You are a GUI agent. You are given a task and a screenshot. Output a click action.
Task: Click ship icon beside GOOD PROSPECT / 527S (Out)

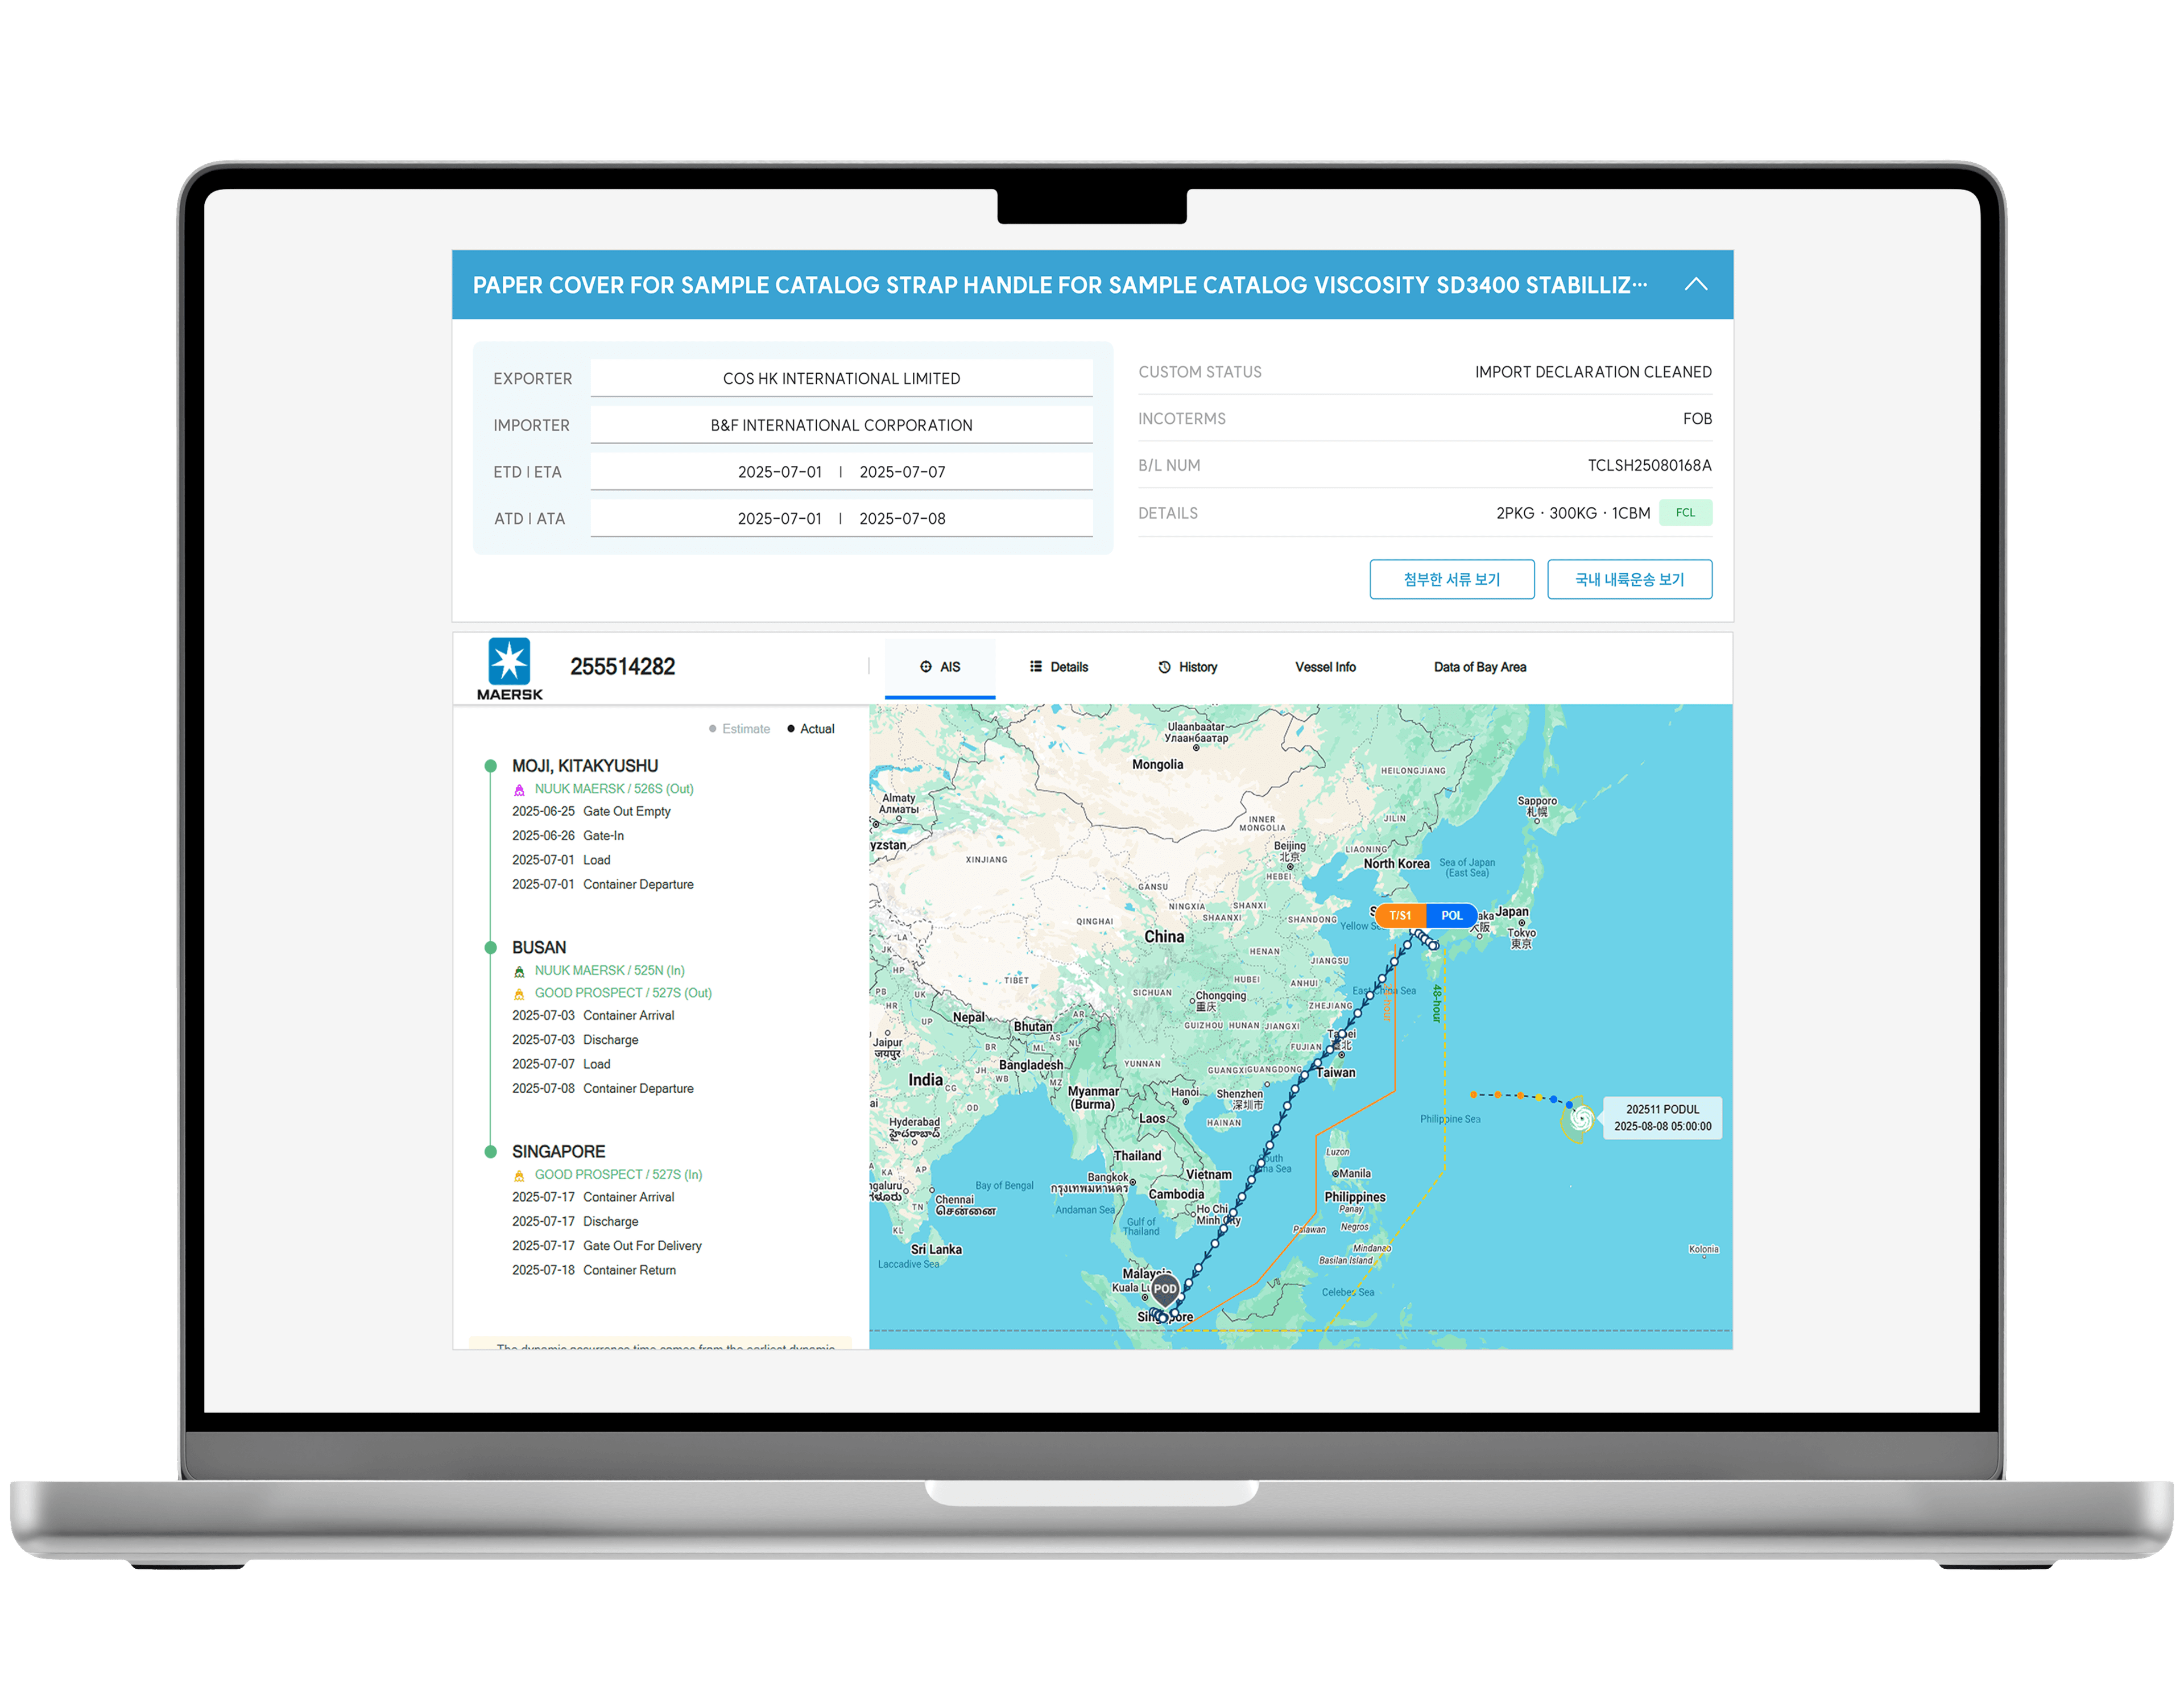(x=519, y=994)
